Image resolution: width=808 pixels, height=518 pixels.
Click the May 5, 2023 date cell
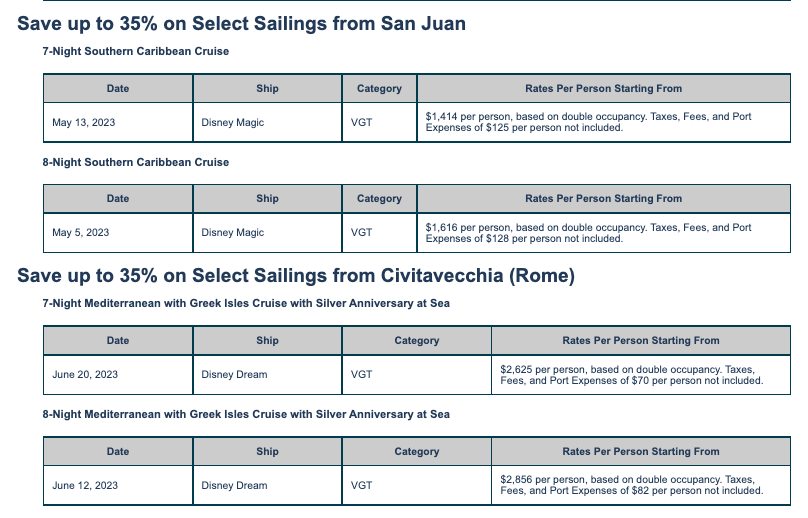coord(80,232)
